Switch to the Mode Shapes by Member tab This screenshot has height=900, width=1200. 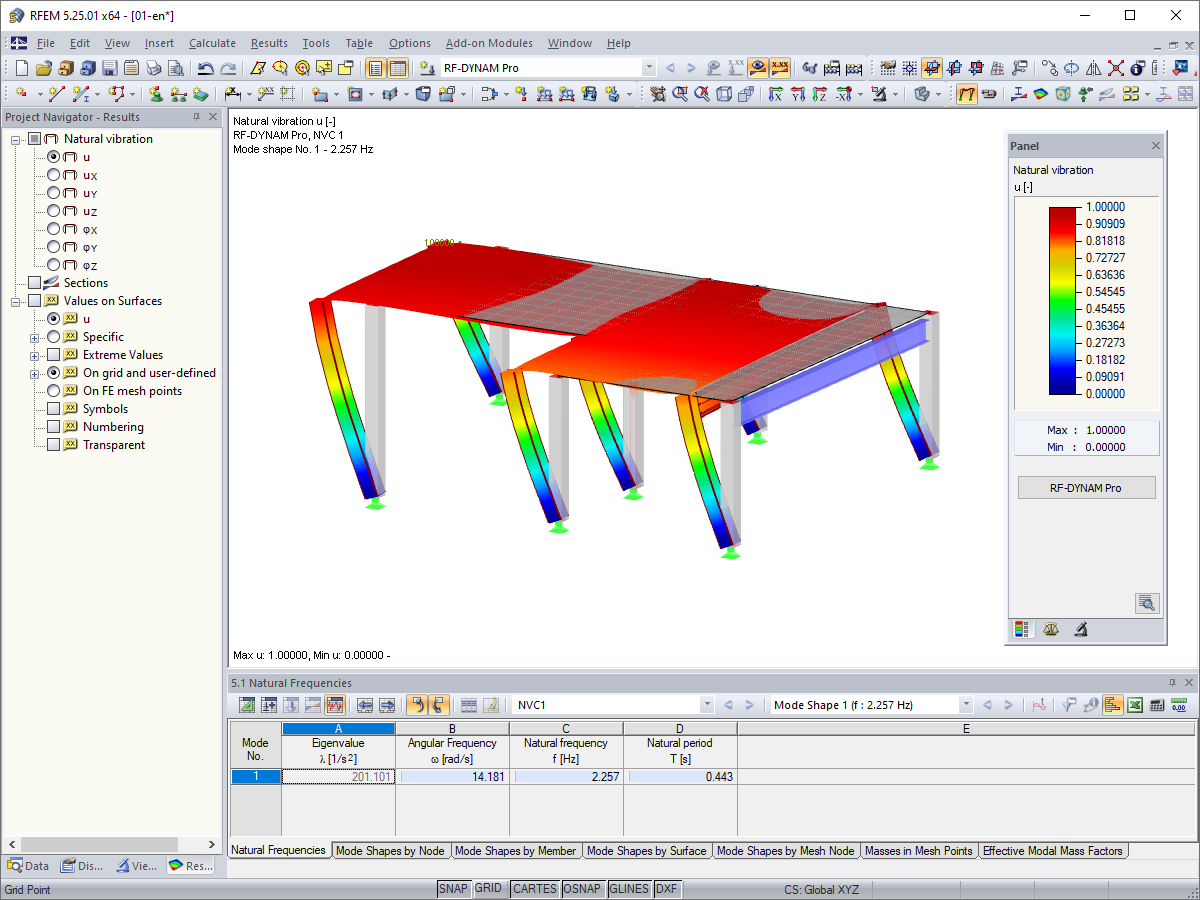pyautogui.click(x=516, y=850)
